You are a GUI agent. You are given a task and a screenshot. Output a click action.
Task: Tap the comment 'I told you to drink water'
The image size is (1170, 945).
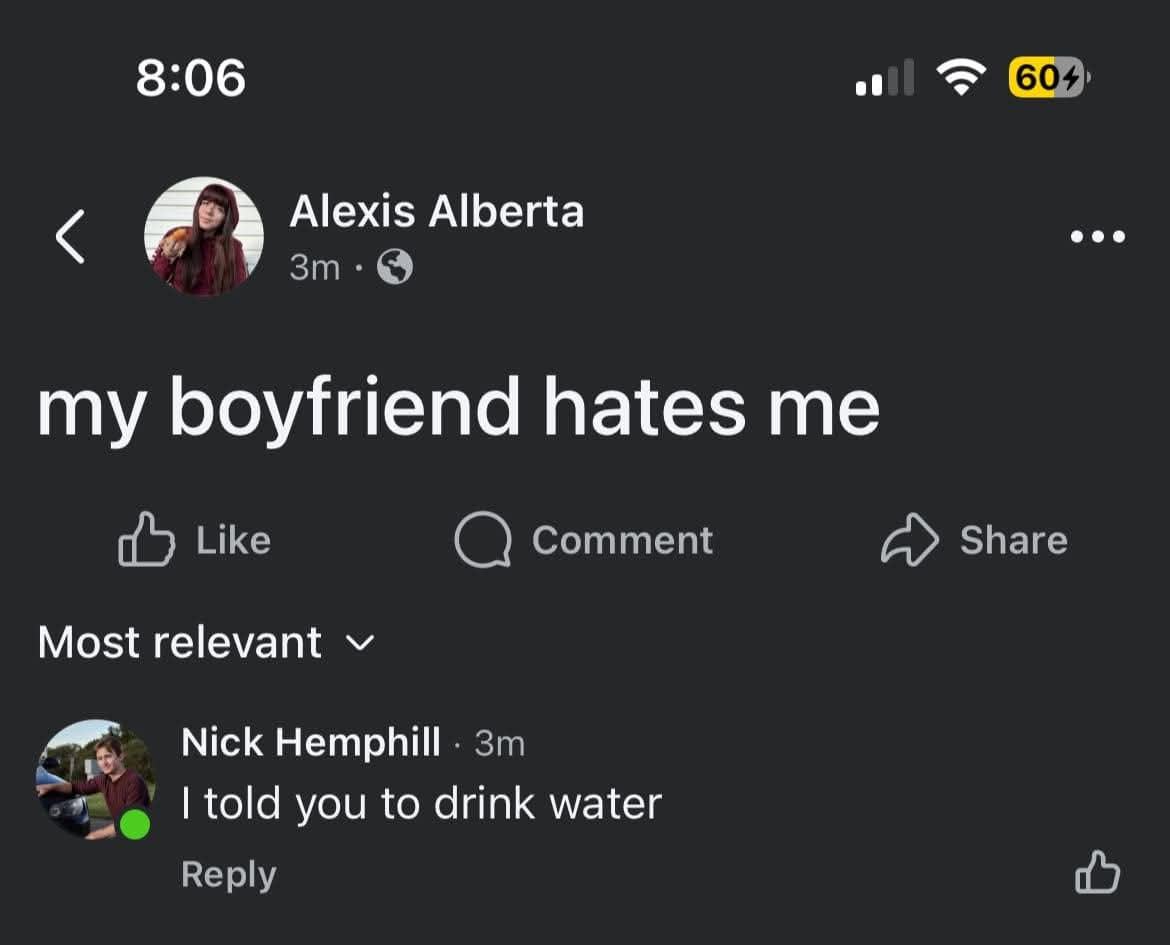(x=421, y=803)
